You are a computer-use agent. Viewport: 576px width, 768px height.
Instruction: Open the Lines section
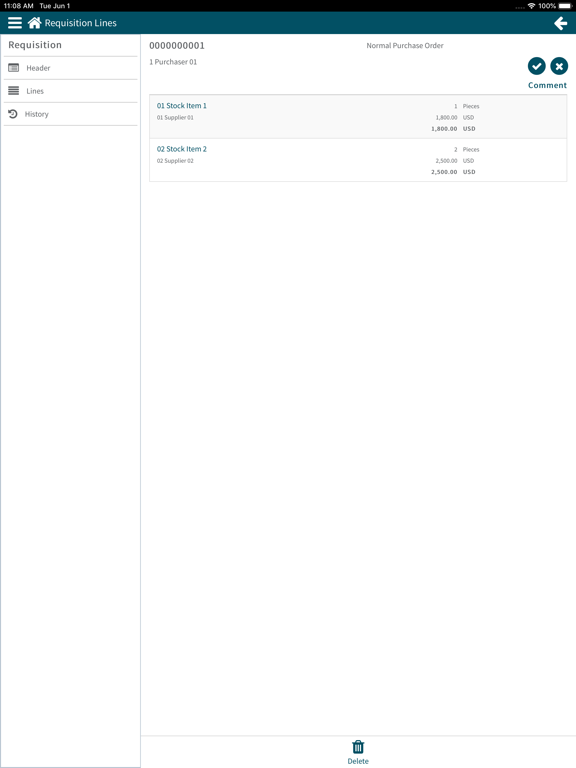pos(71,91)
